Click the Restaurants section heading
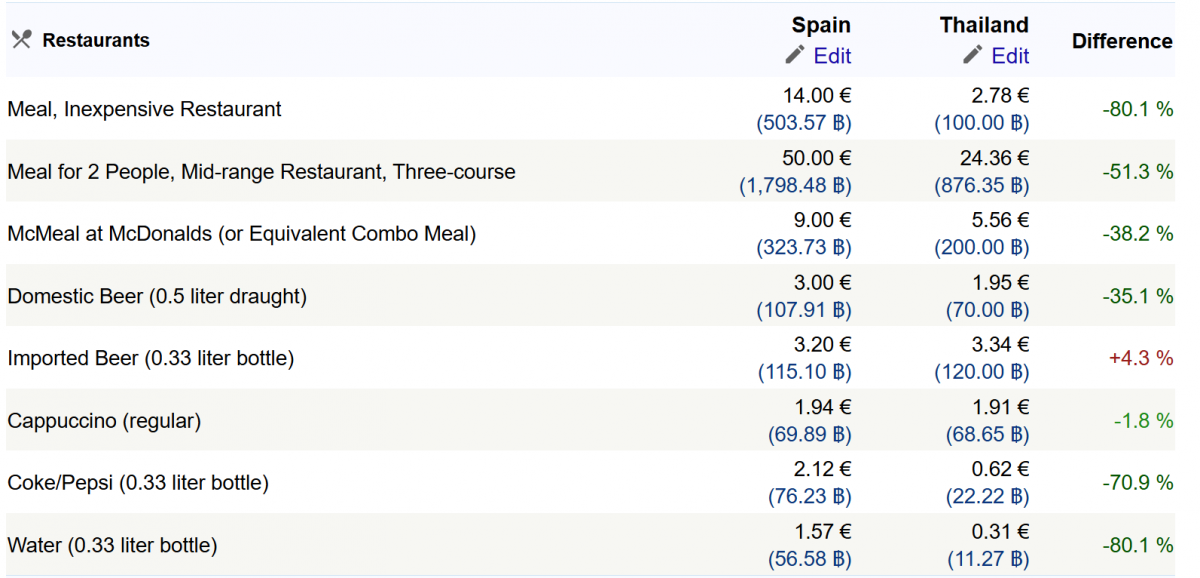The height and width of the screenshot is (578, 1200). click(x=96, y=41)
